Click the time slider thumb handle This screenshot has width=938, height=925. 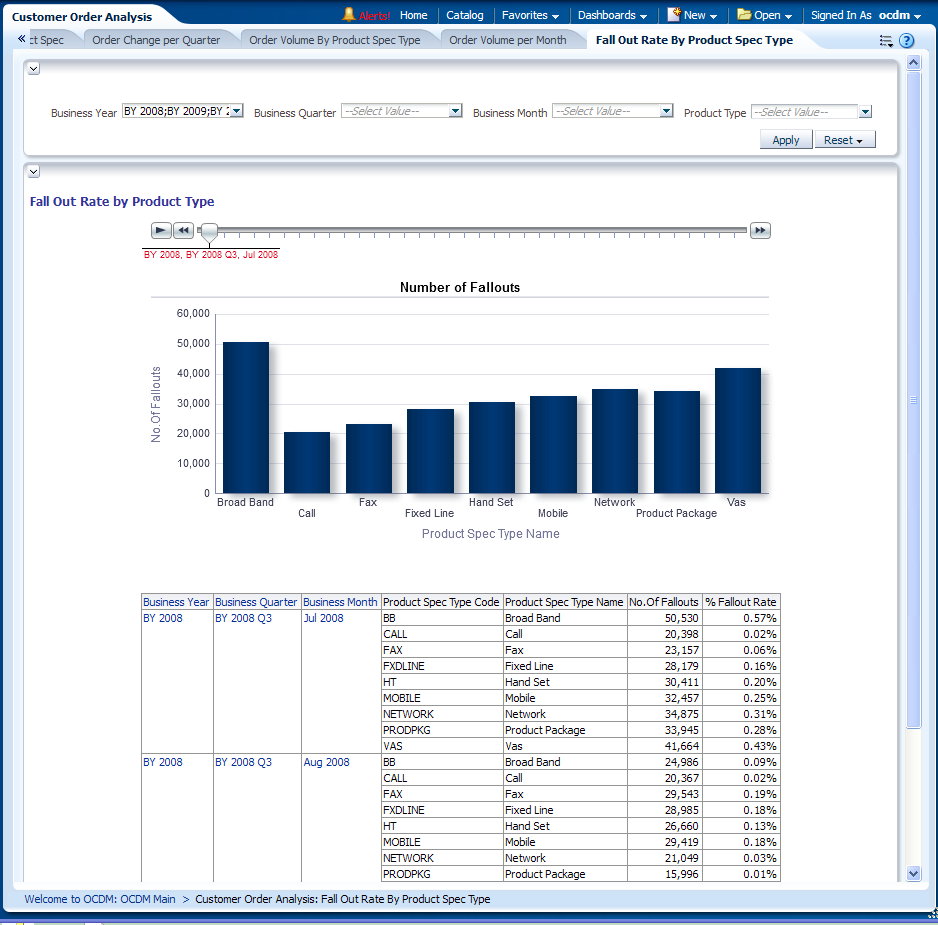pos(209,233)
